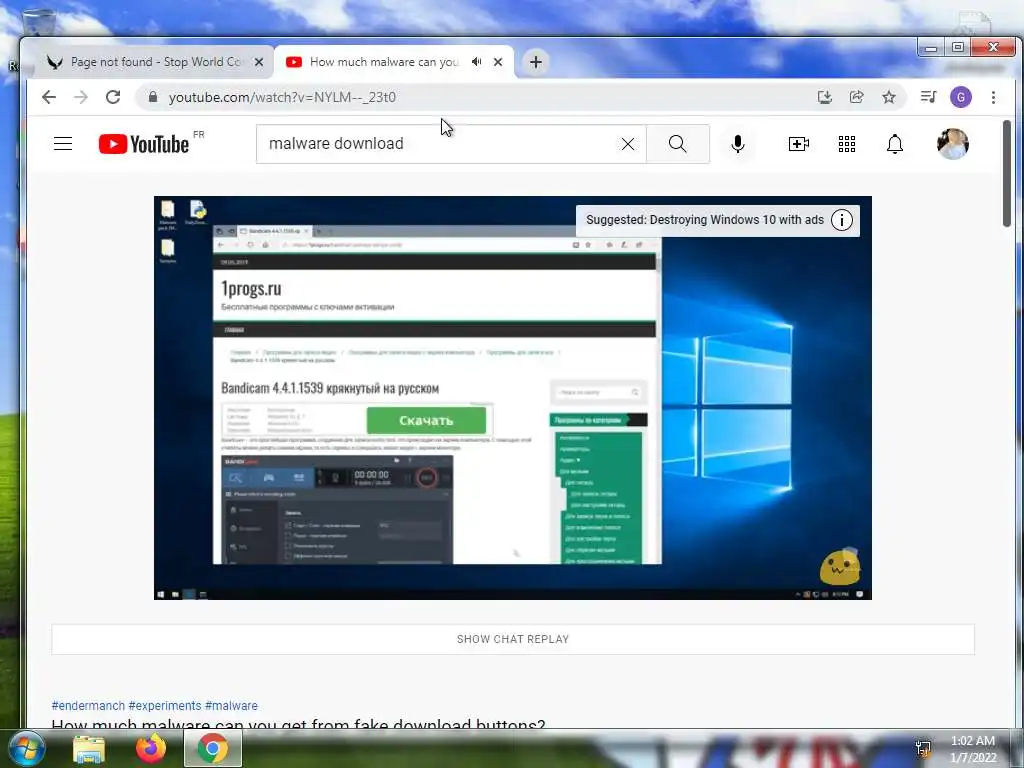
Task: Reload the YouTube page
Action: pos(113,97)
